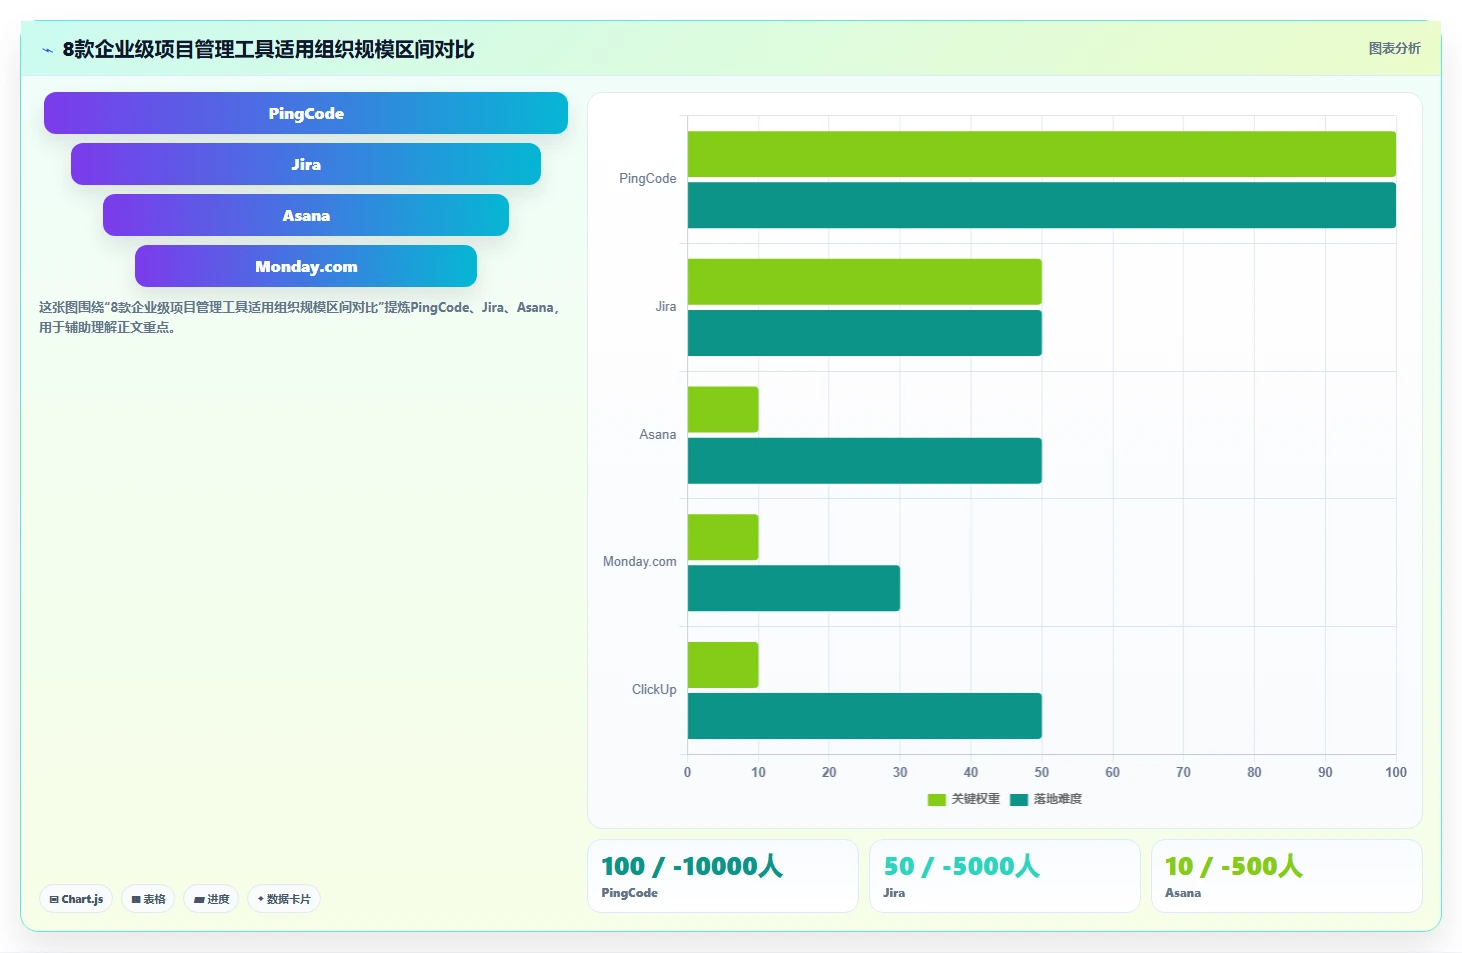Click the title icon beside the heading

(x=47, y=50)
